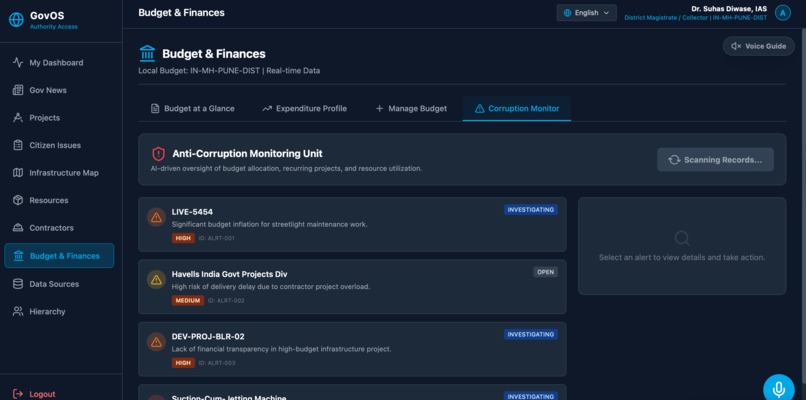
Task: Open the Budget at a Glance tab
Action: pyautogui.click(x=192, y=108)
